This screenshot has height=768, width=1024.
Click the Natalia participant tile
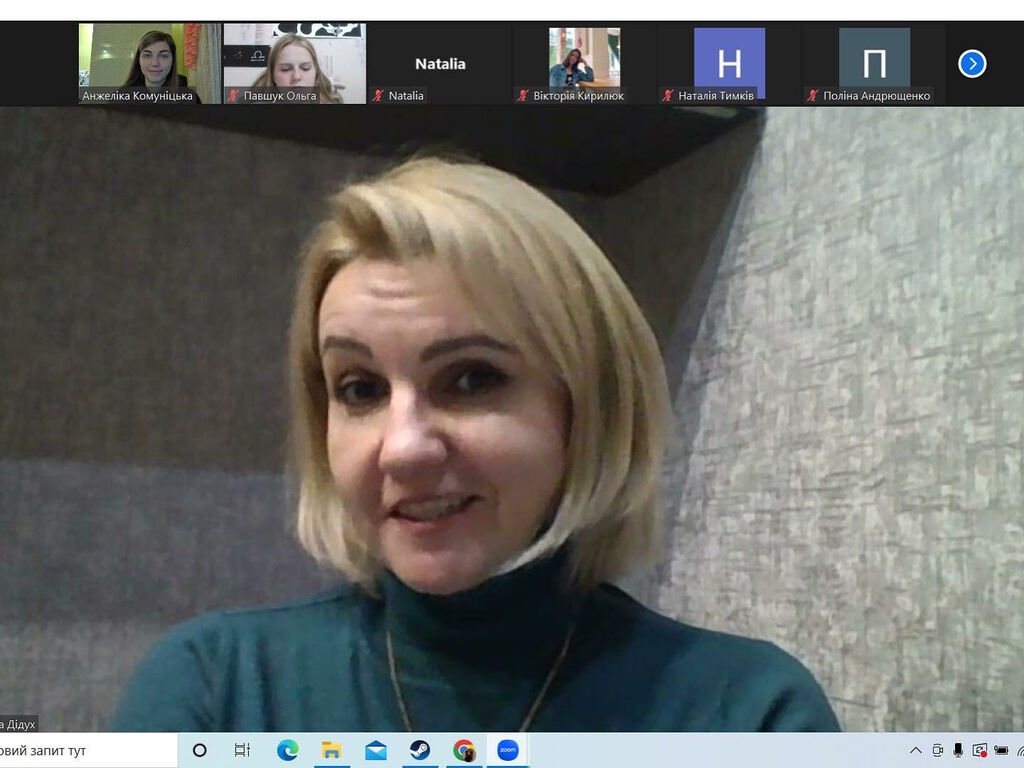[440, 64]
